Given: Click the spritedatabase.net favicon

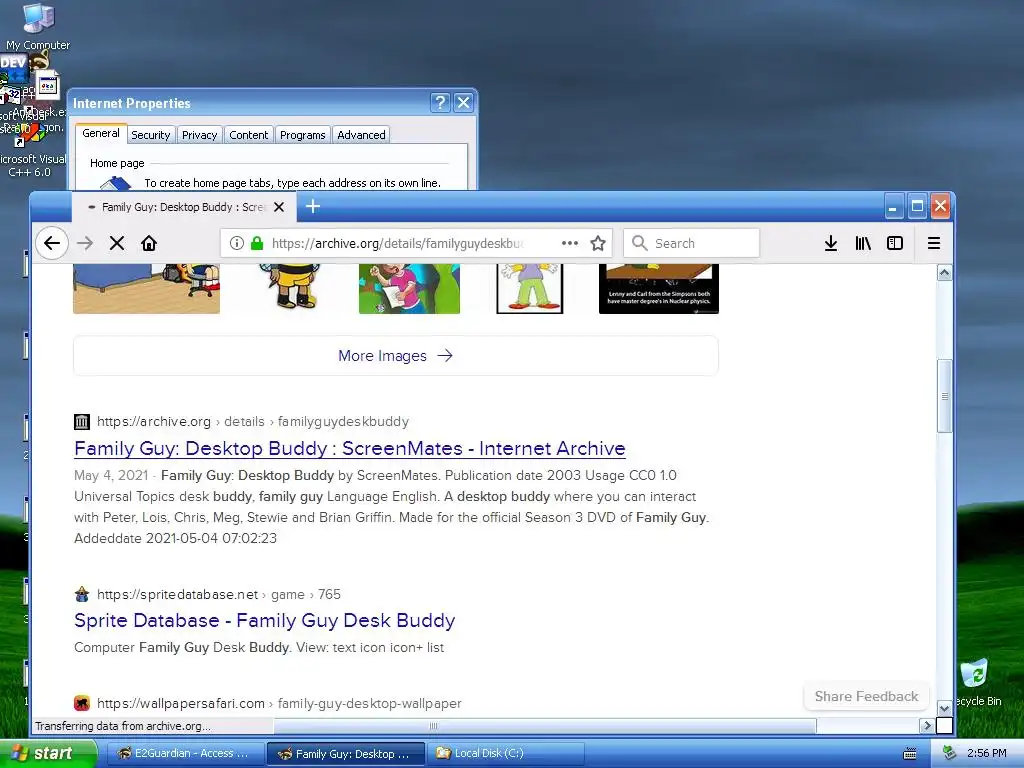Looking at the screenshot, I should 82,594.
